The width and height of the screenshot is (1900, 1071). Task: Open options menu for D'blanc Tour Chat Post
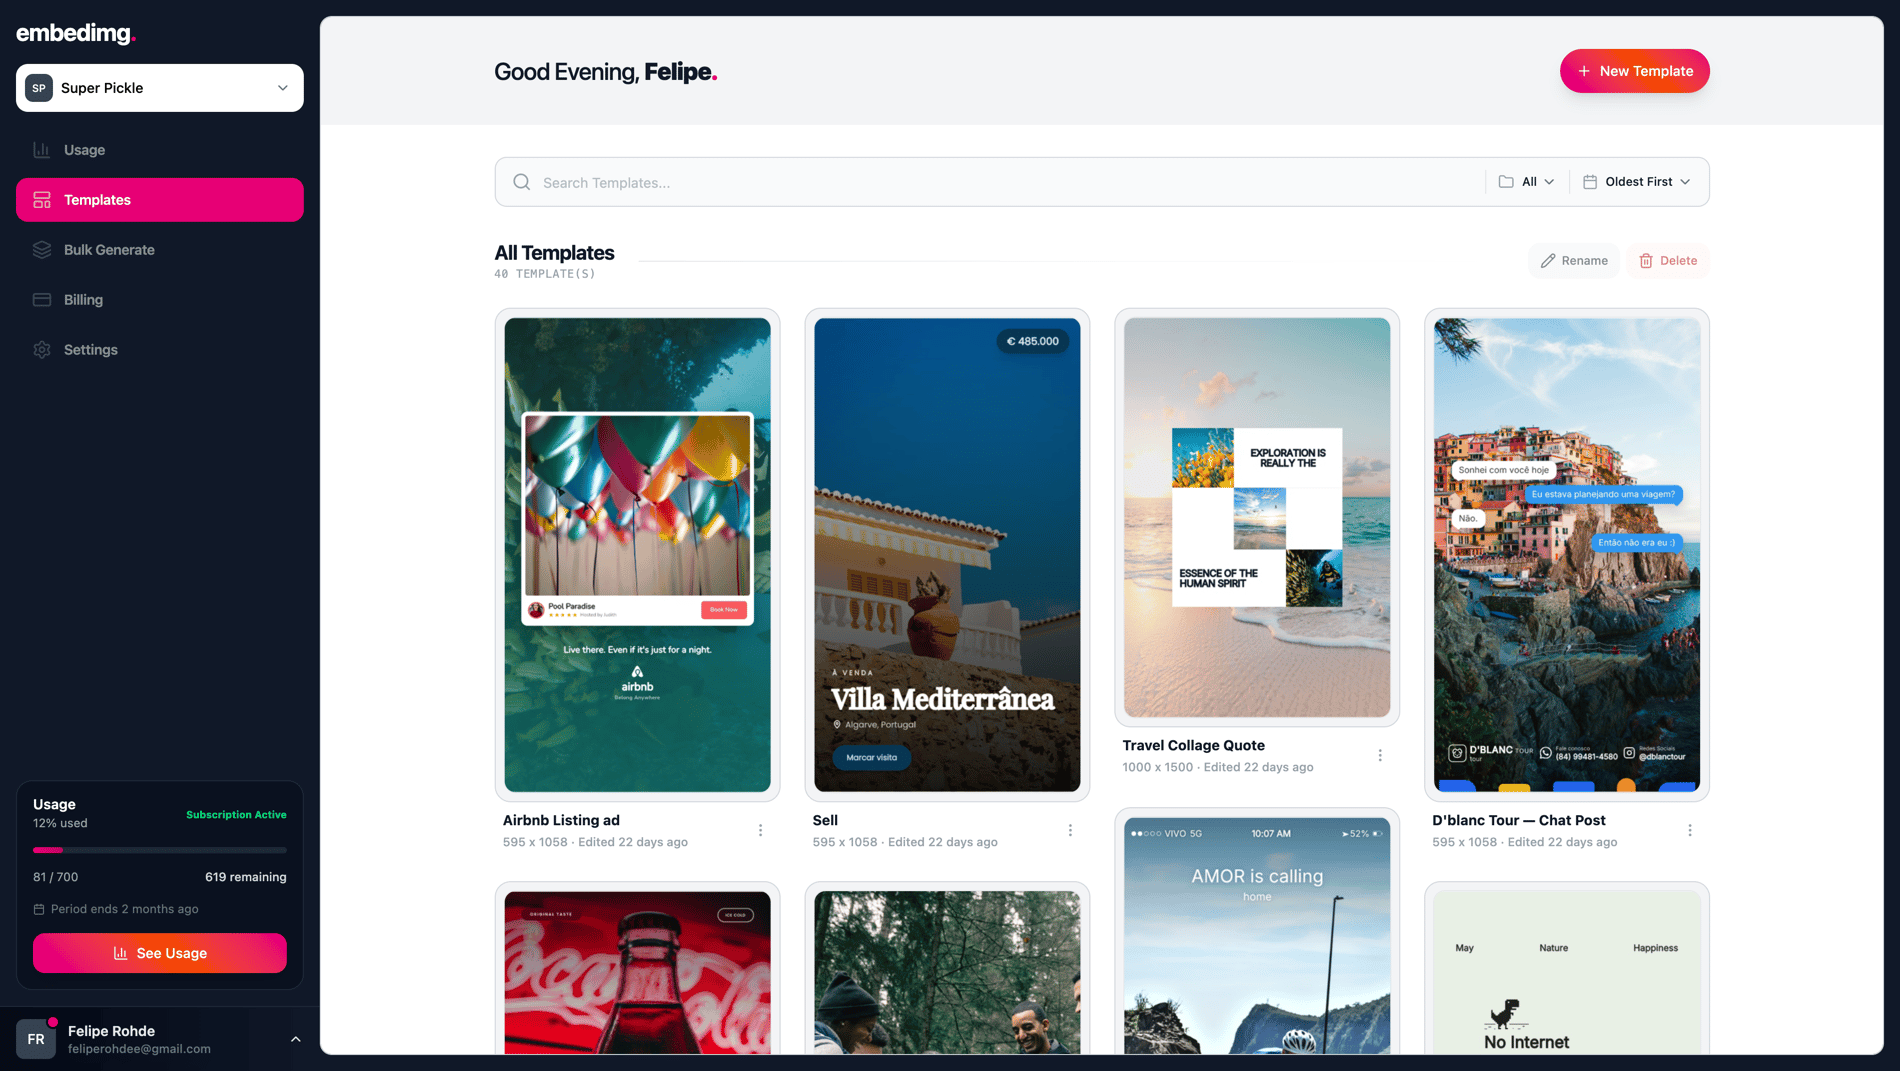click(x=1690, y=831)
